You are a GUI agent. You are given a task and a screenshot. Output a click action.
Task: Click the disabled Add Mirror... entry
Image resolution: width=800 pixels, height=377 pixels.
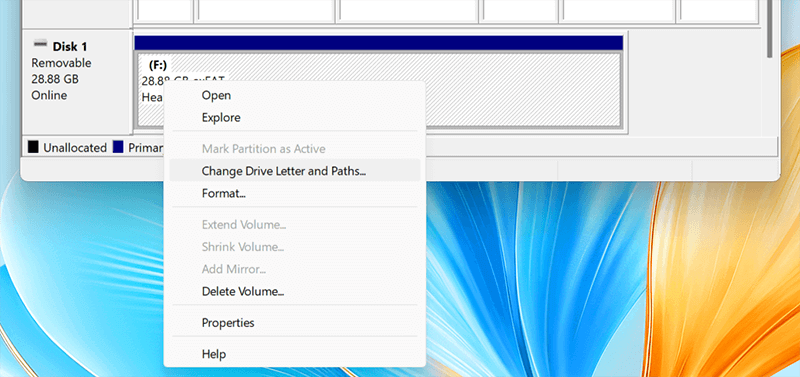pyautogui.click(x=294, y=269)
